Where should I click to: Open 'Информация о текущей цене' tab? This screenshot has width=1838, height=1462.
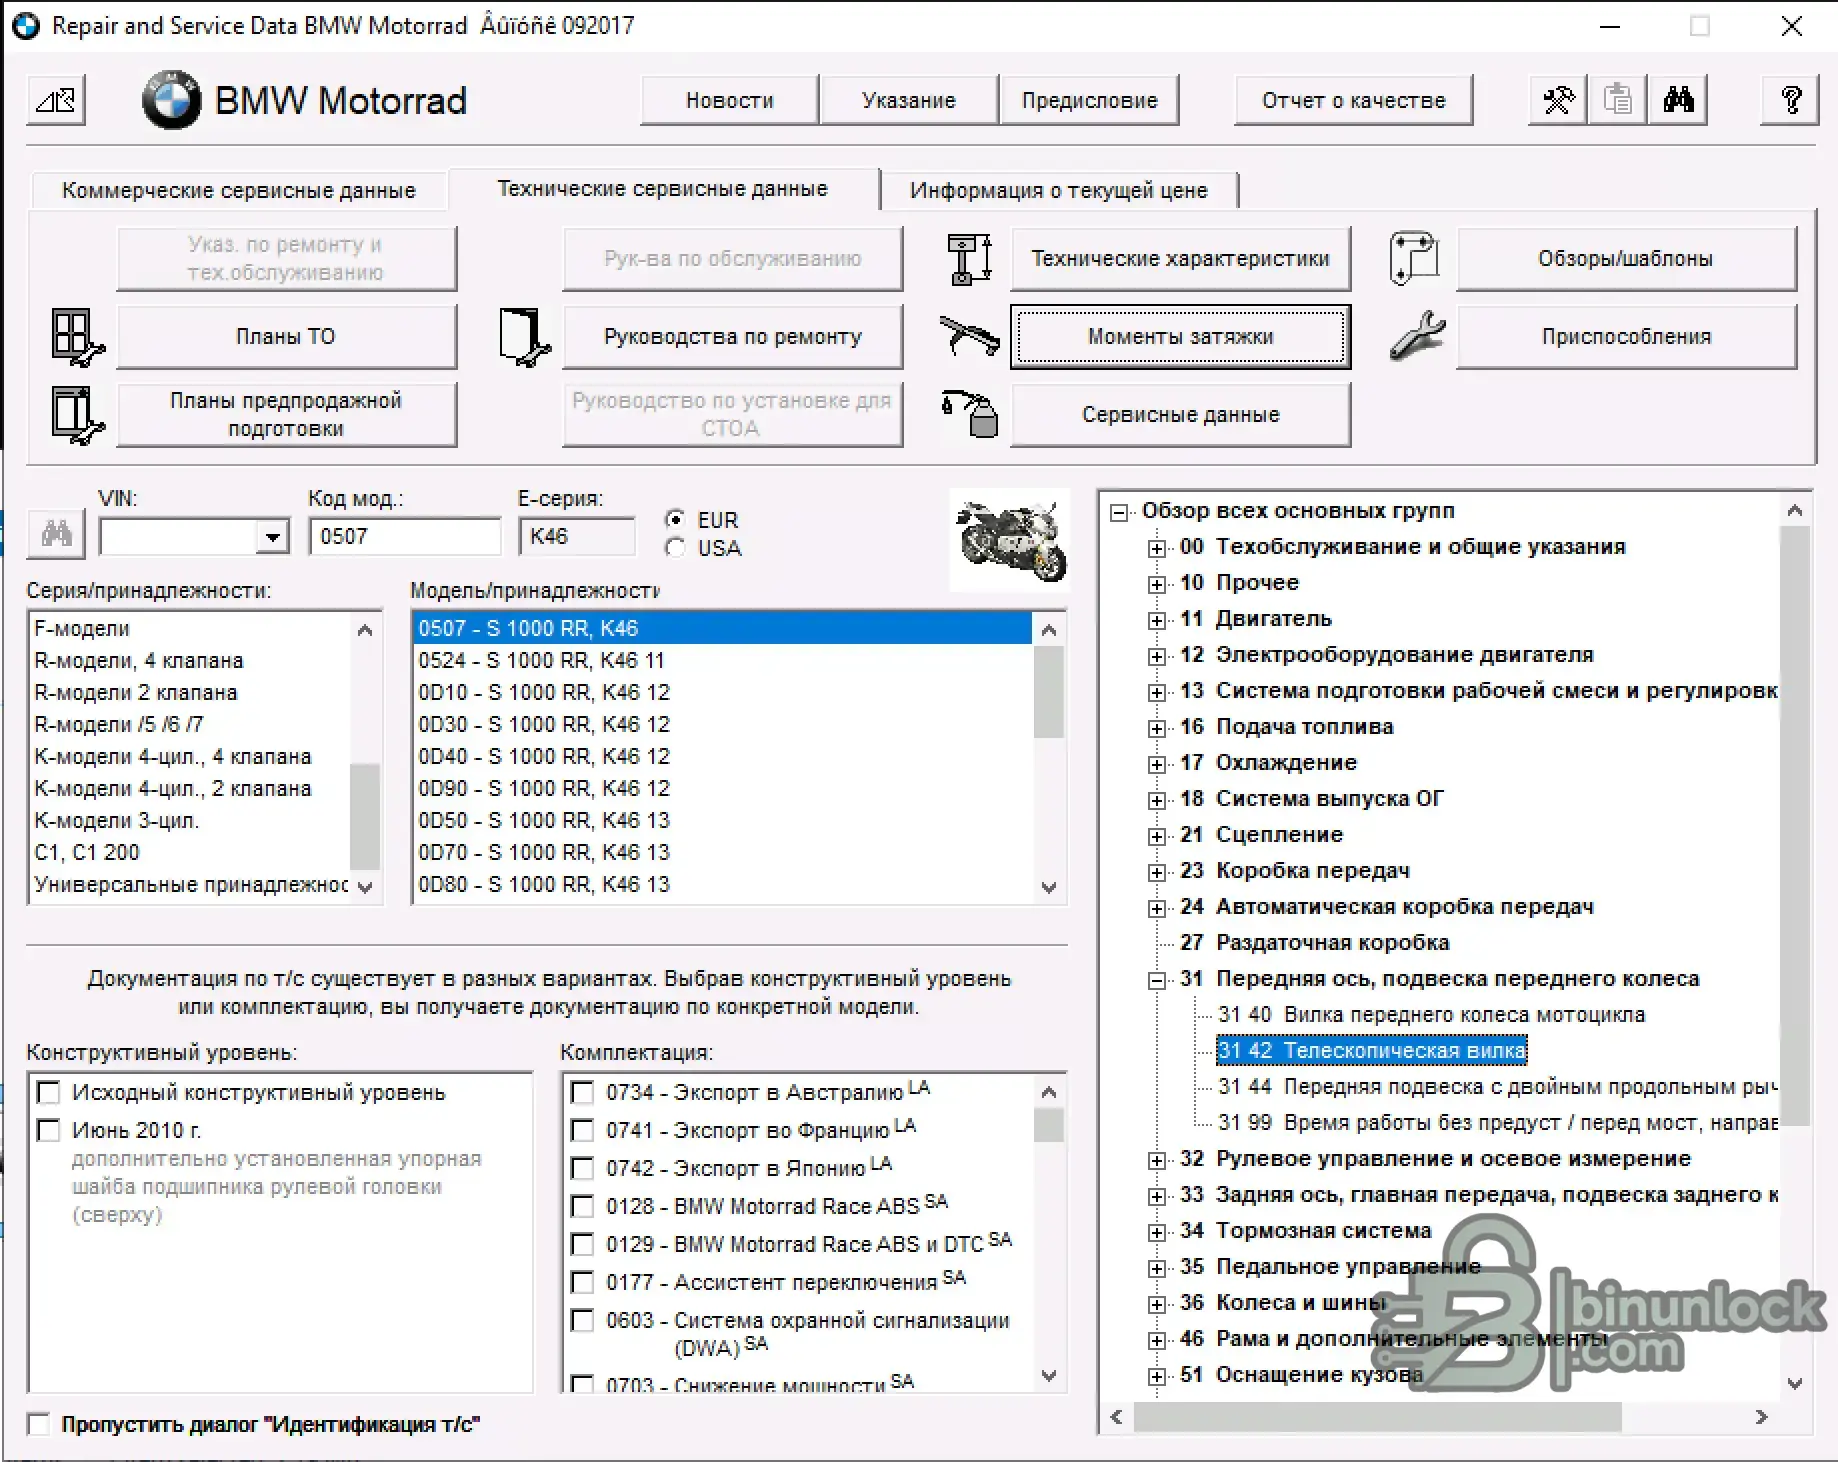click(1059, 190)
